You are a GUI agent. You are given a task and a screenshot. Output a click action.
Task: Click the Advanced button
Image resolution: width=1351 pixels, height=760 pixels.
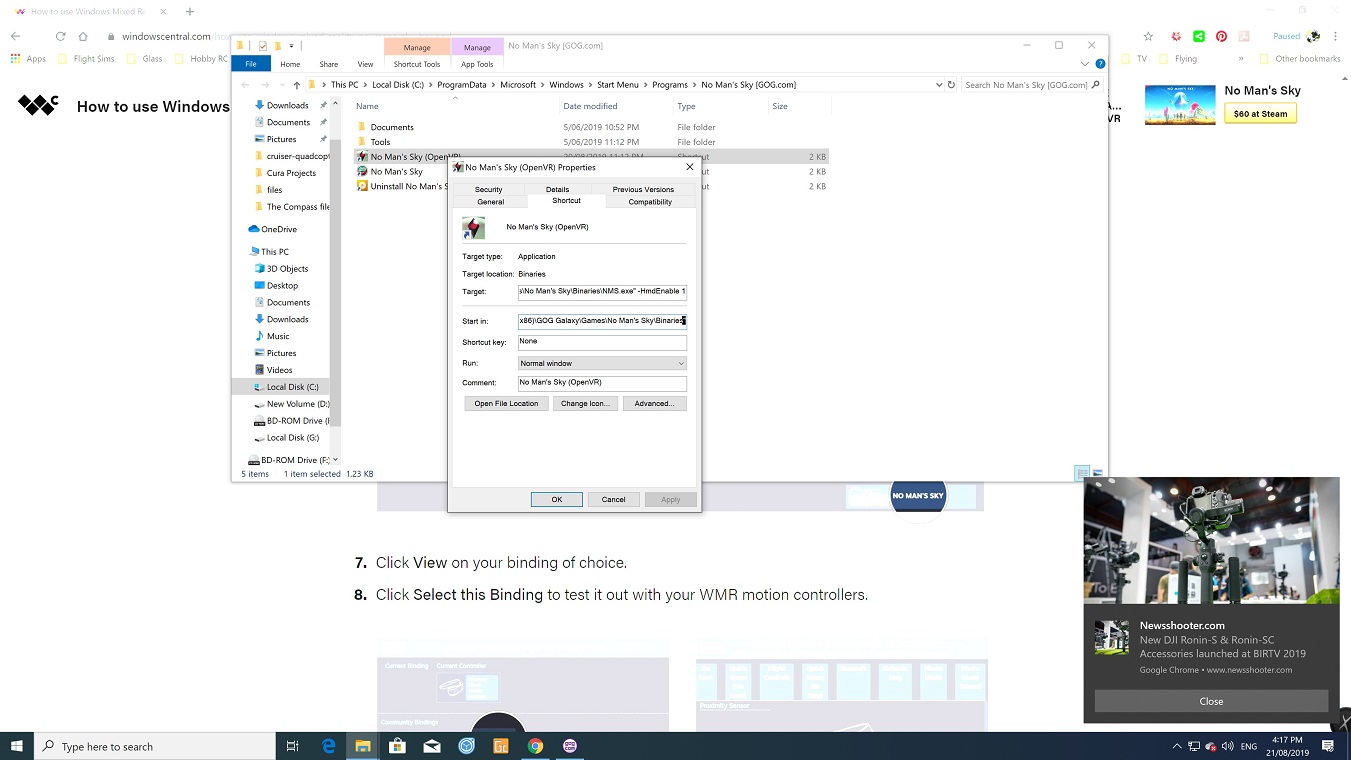pyautogui.click(x=654, y=403)
